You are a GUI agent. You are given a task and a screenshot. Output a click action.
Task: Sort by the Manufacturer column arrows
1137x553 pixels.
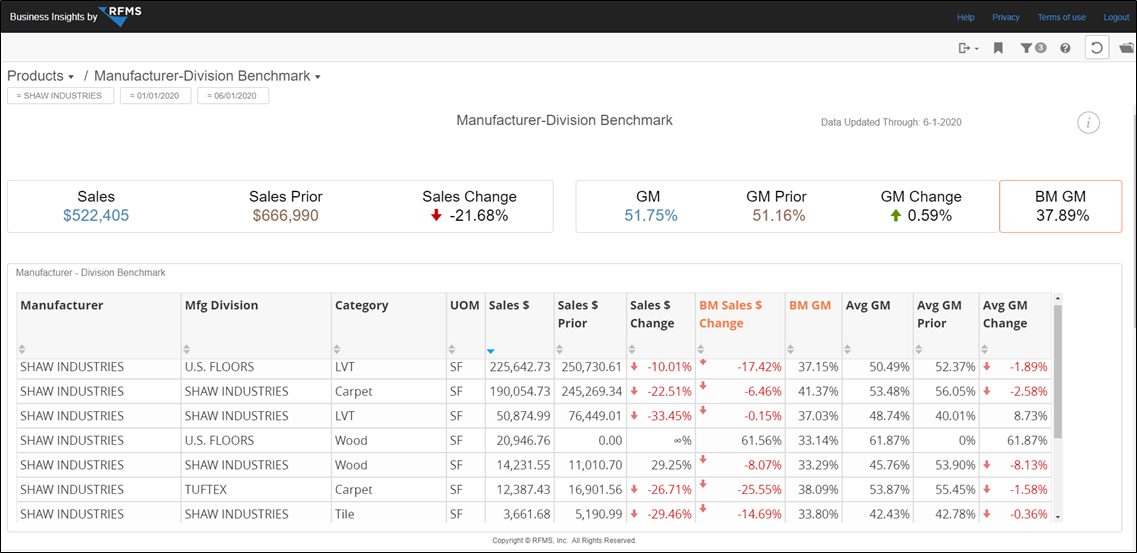pos(22,349)
